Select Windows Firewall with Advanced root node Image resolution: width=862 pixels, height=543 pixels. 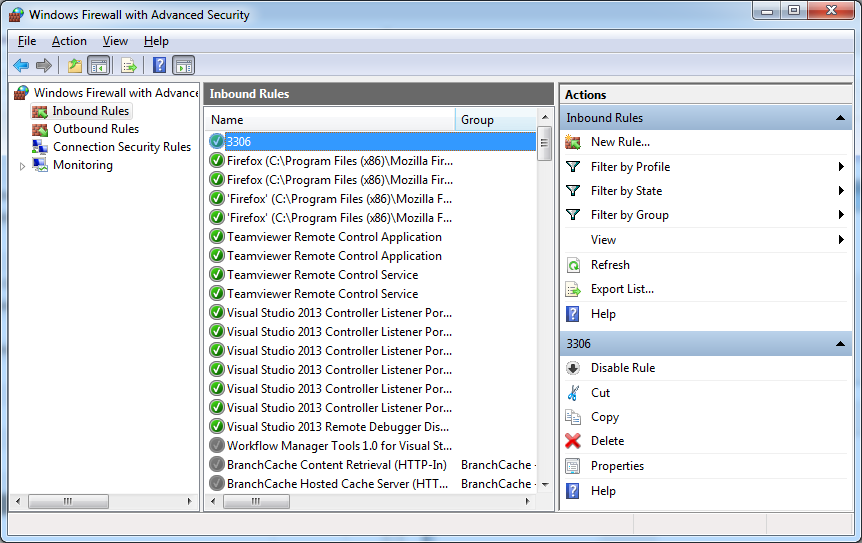[x=115, y=93]
